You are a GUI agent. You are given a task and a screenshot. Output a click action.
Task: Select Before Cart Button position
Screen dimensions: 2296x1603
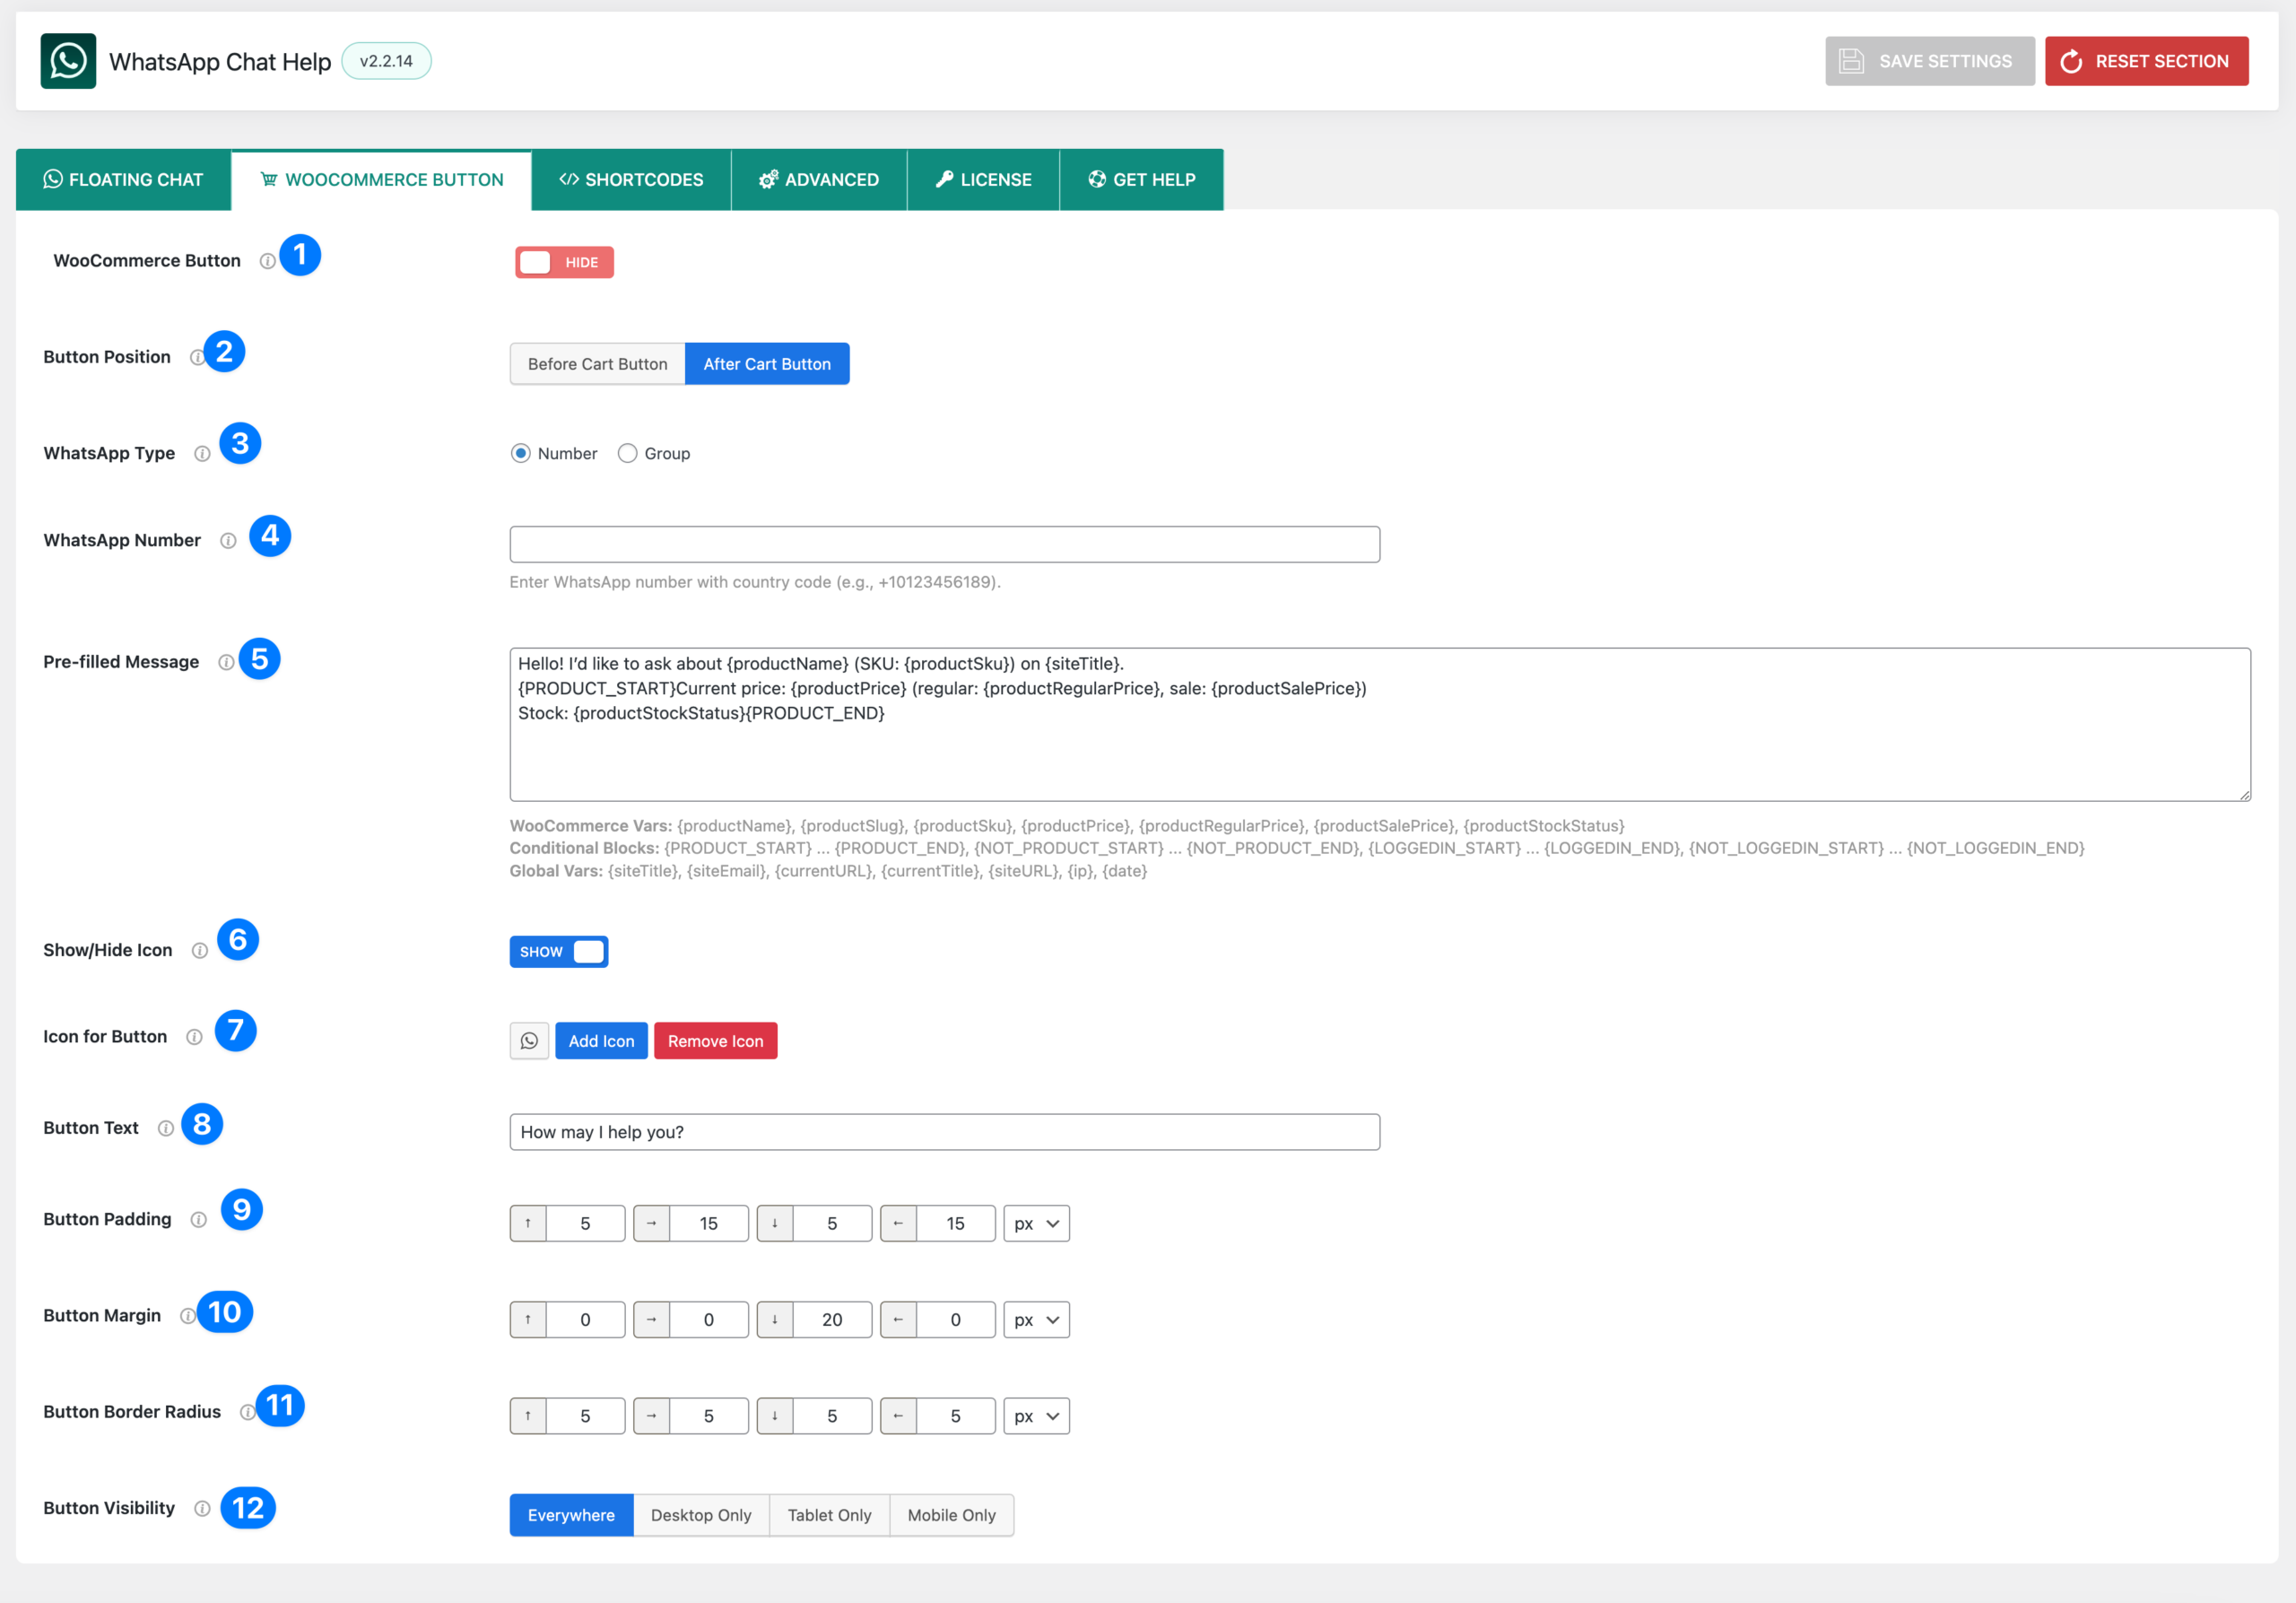click(x=597, y=364)
